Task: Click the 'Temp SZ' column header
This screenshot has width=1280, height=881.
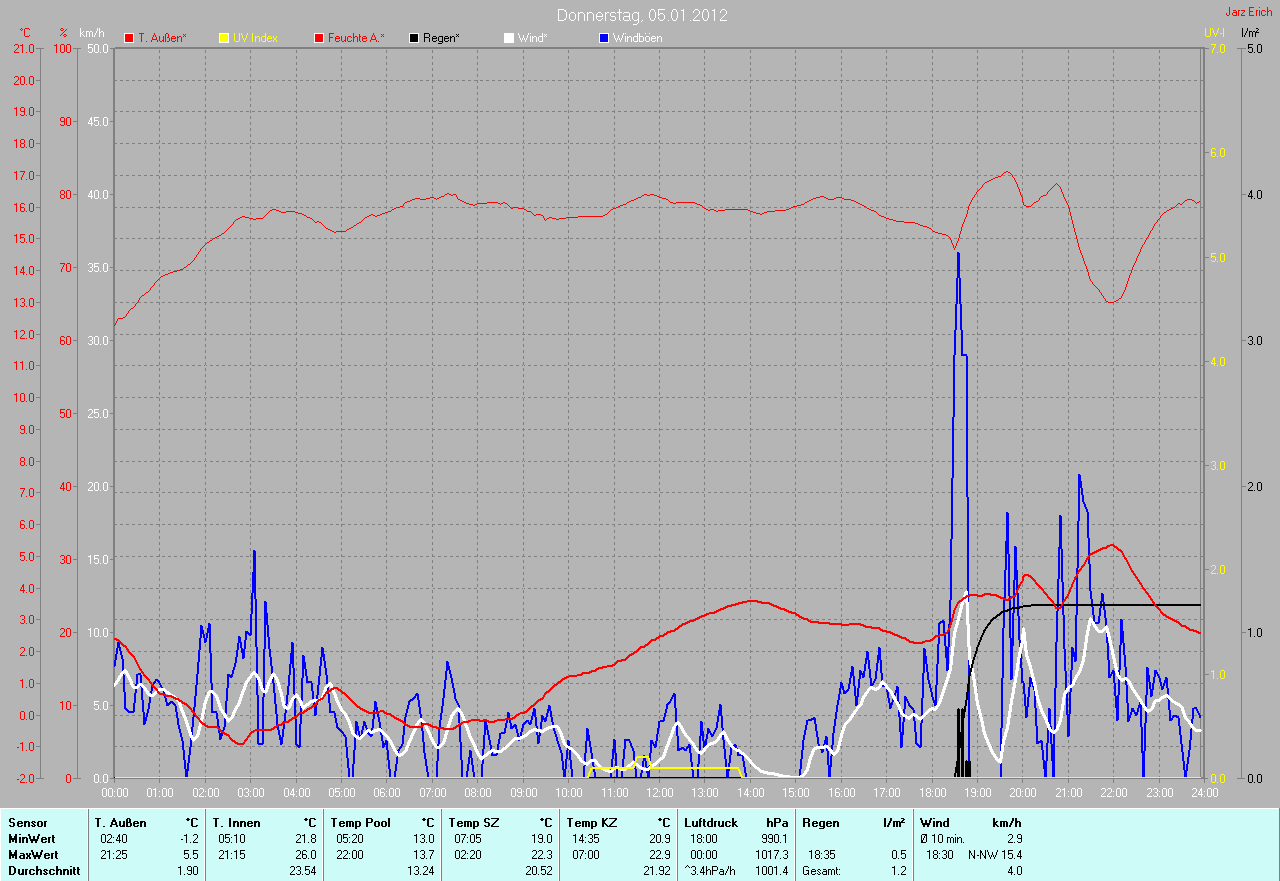Action: coord(472,823)
